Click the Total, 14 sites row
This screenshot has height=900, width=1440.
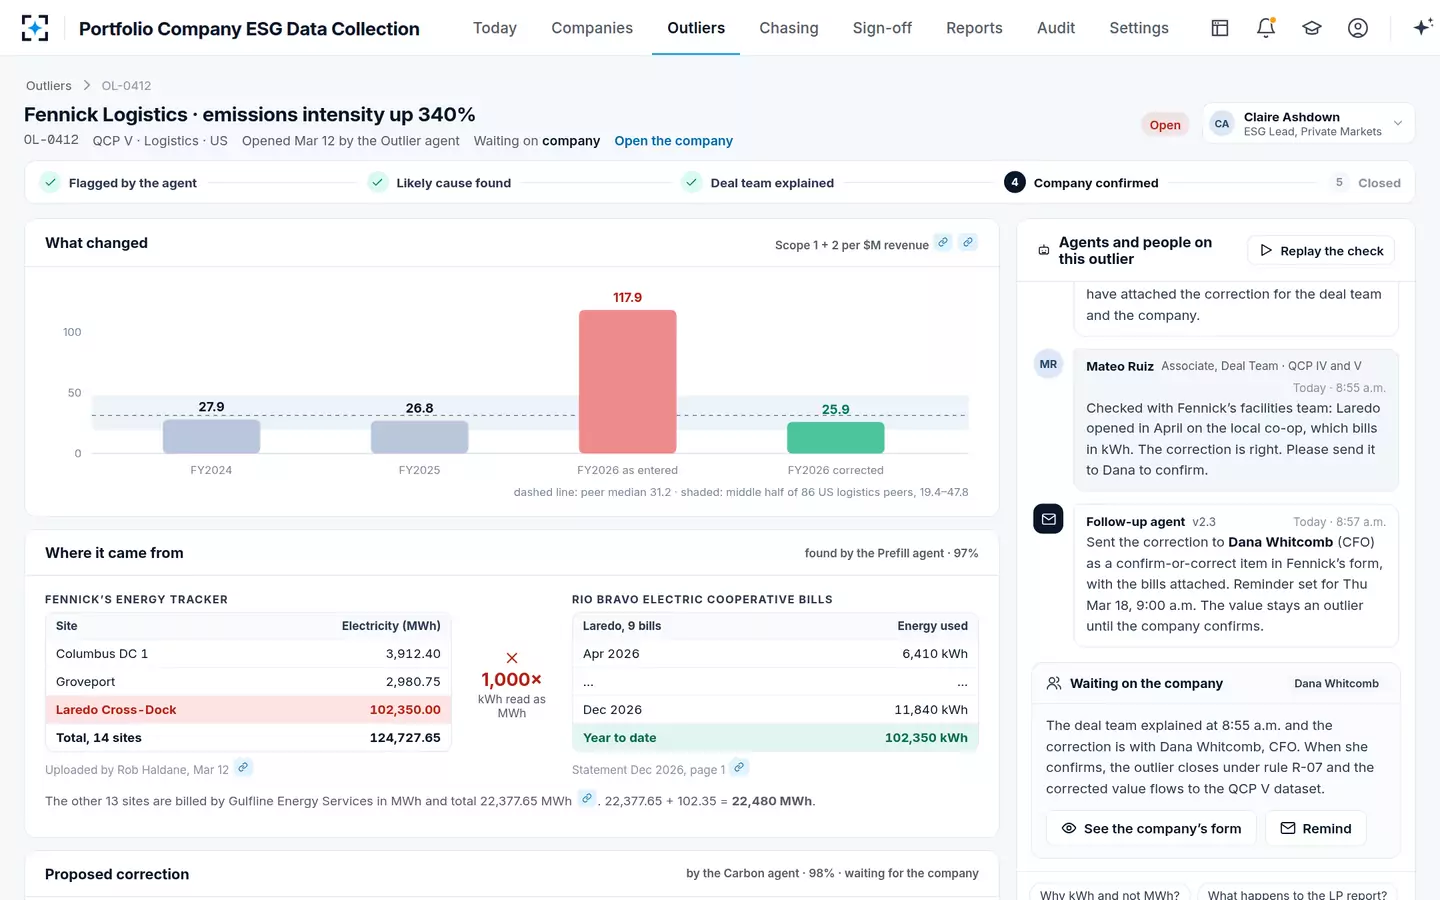tap(248, 738)
